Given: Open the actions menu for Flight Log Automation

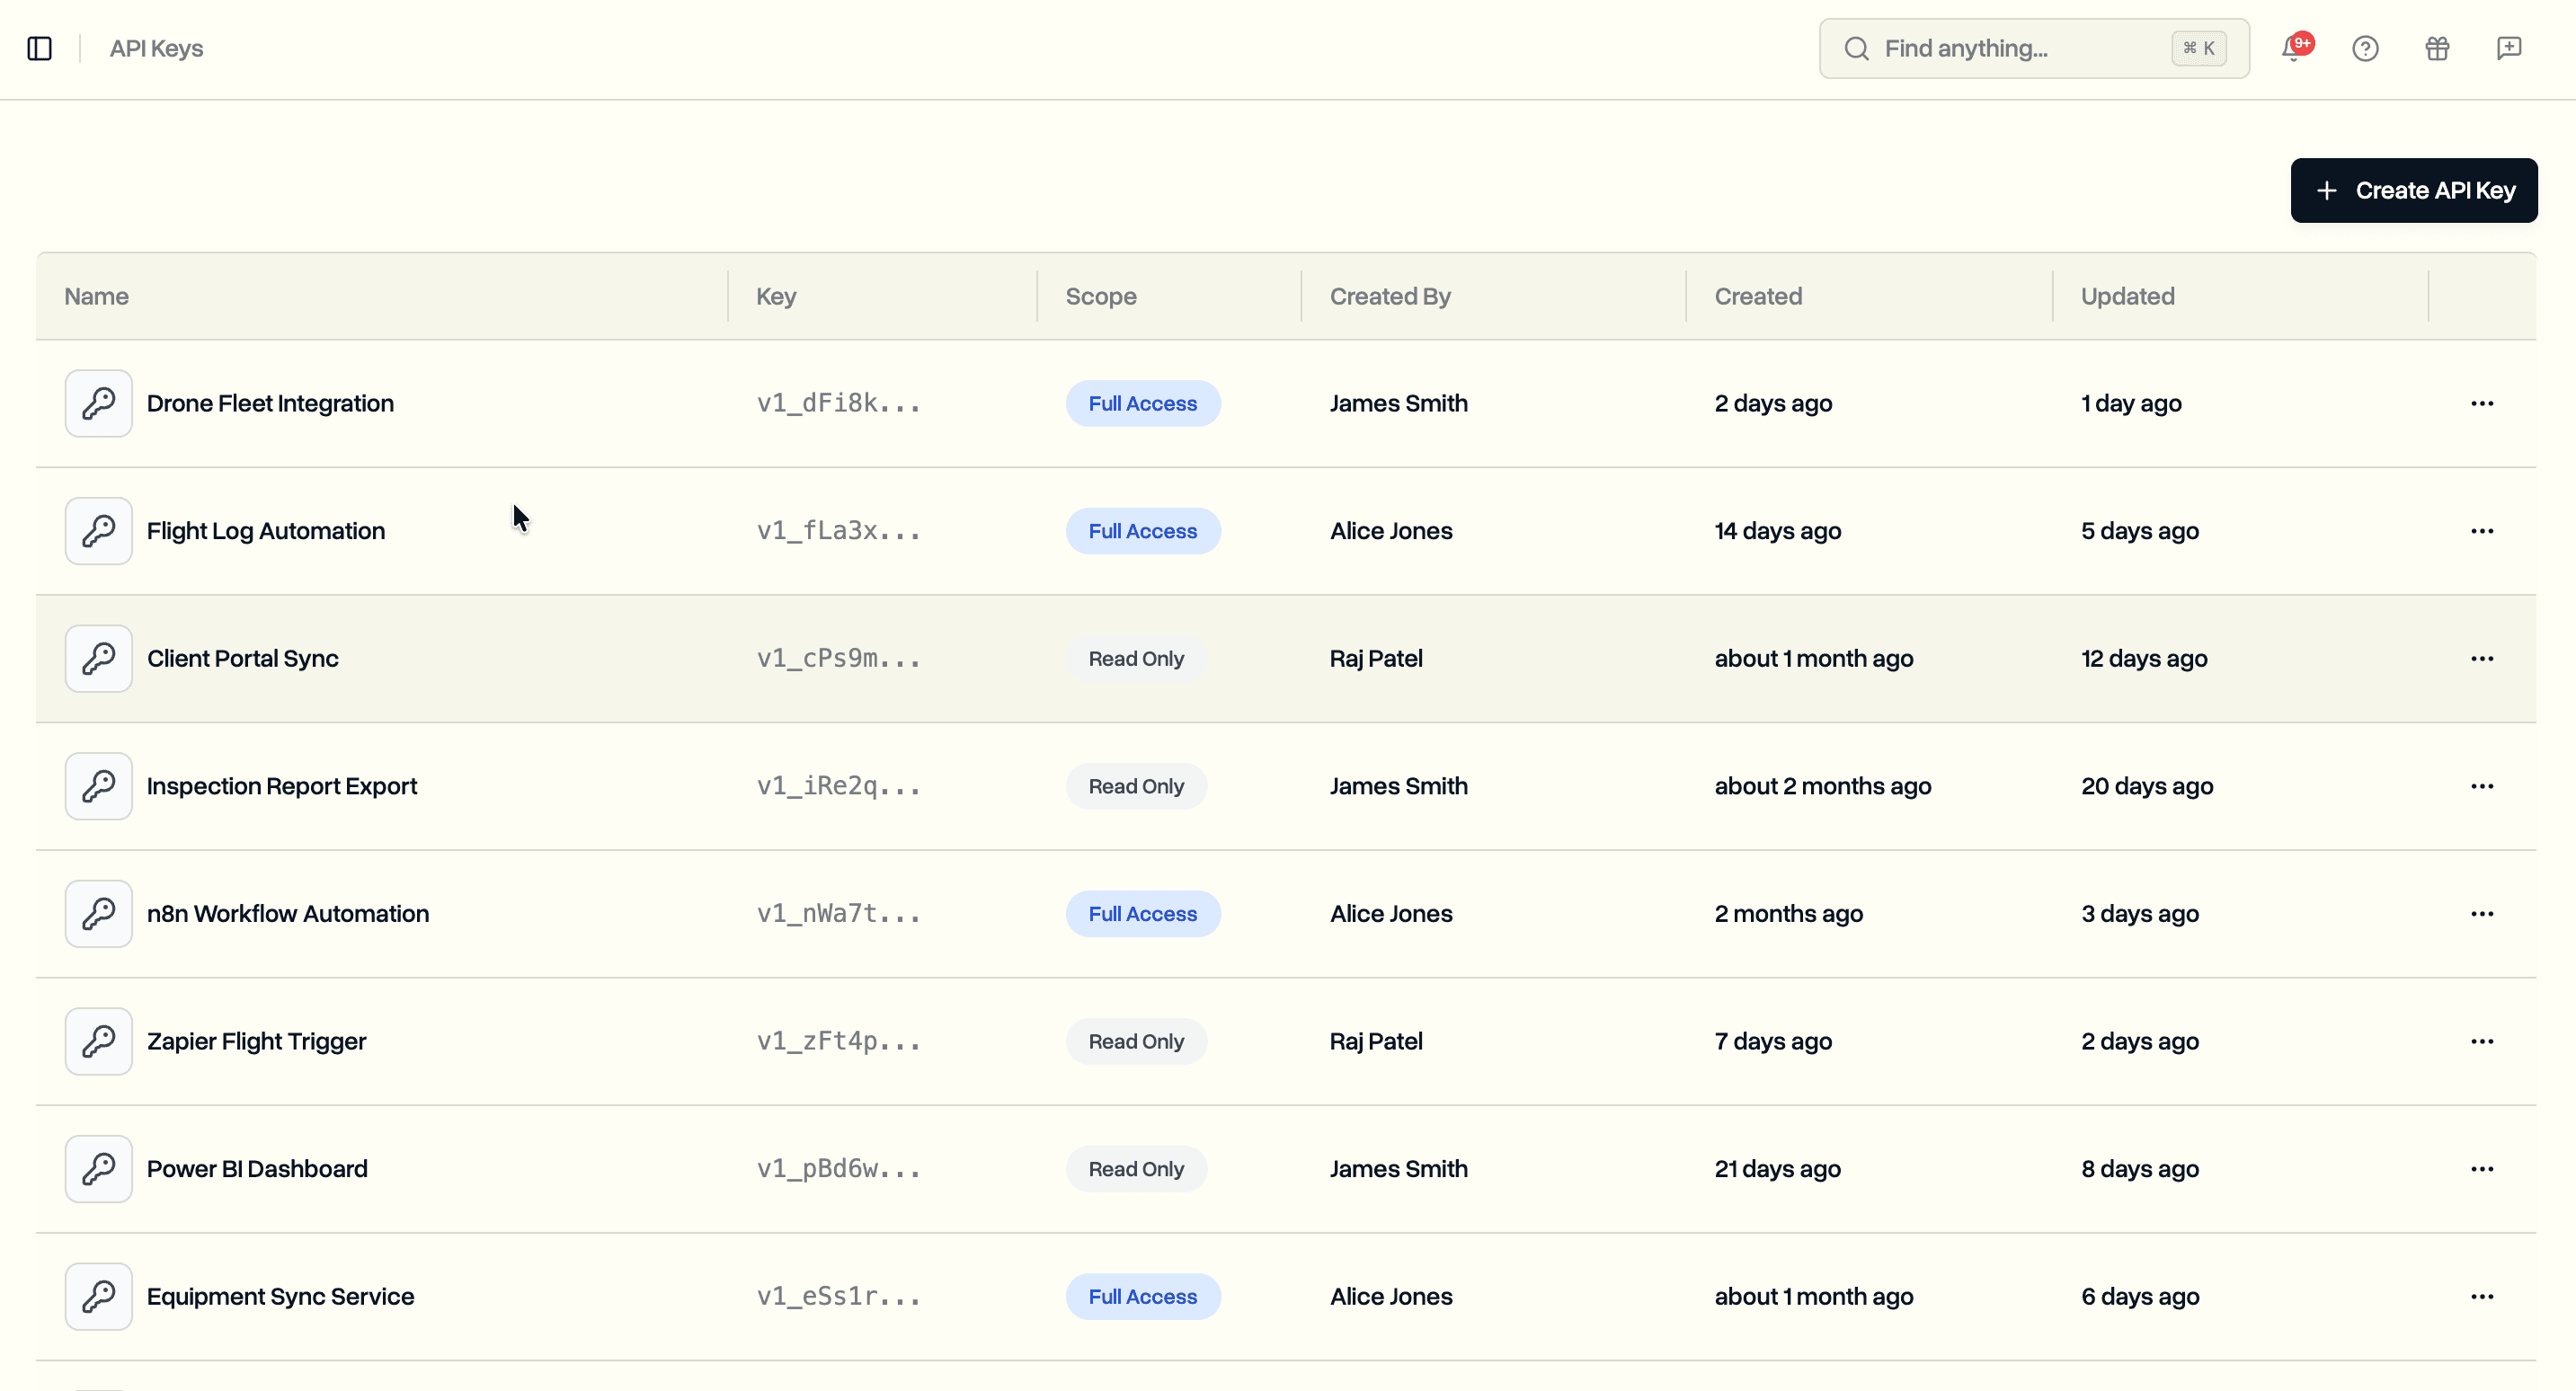Looking at the screenshot, I should (x=2483, y=531).
